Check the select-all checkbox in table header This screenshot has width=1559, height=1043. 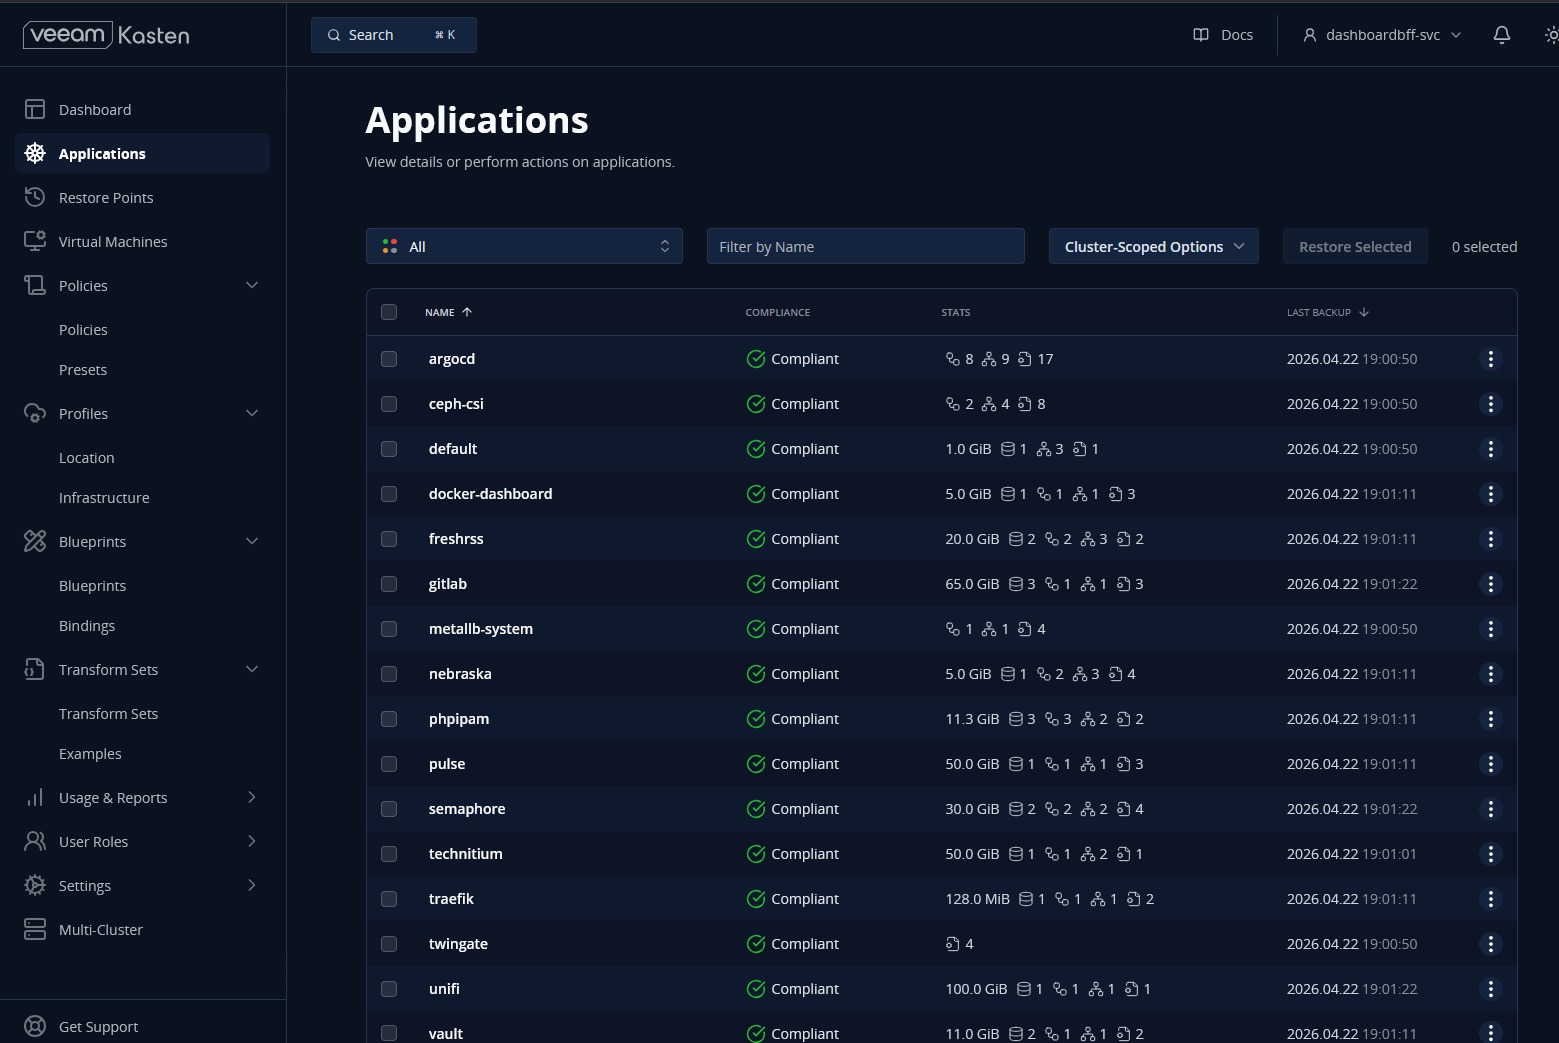click(389, 312)
